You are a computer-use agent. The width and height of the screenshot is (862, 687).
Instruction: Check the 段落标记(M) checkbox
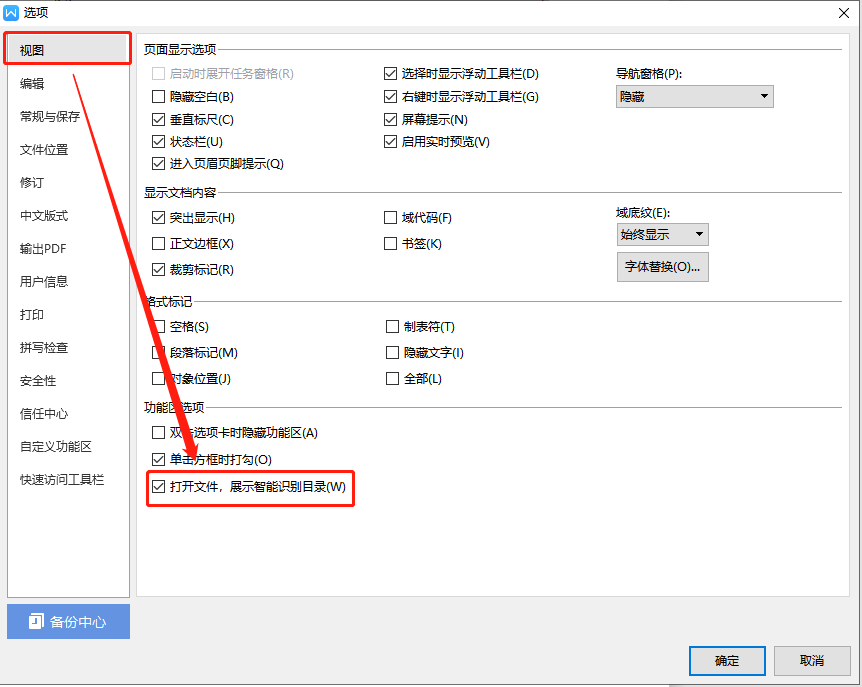[x=158, y=353]
